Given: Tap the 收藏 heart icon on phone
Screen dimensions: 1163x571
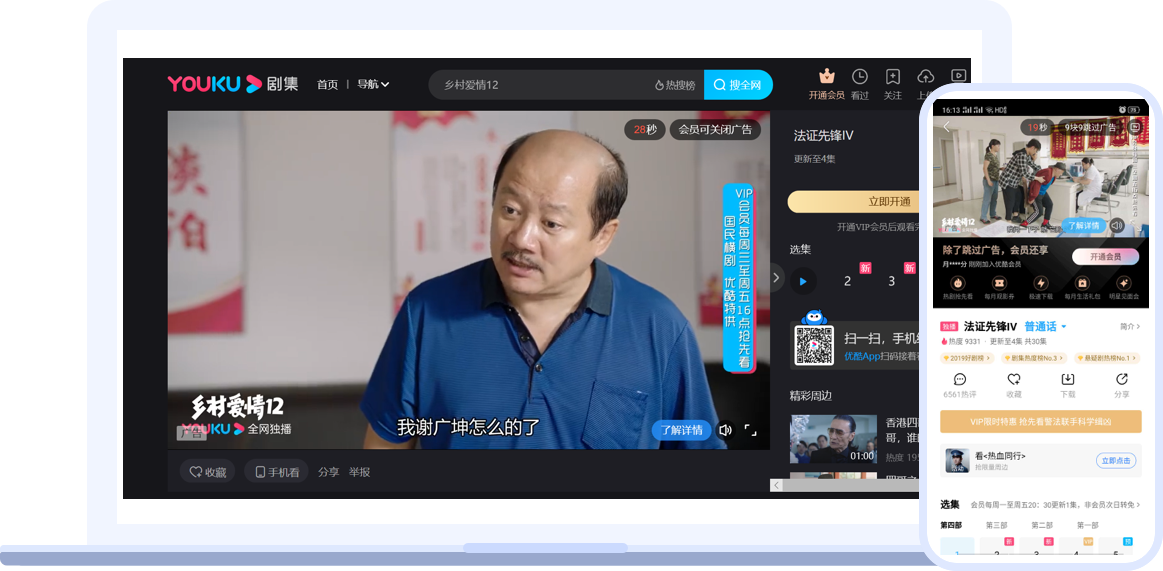Looking at the screenshot, I should [x=1014, y=379].
